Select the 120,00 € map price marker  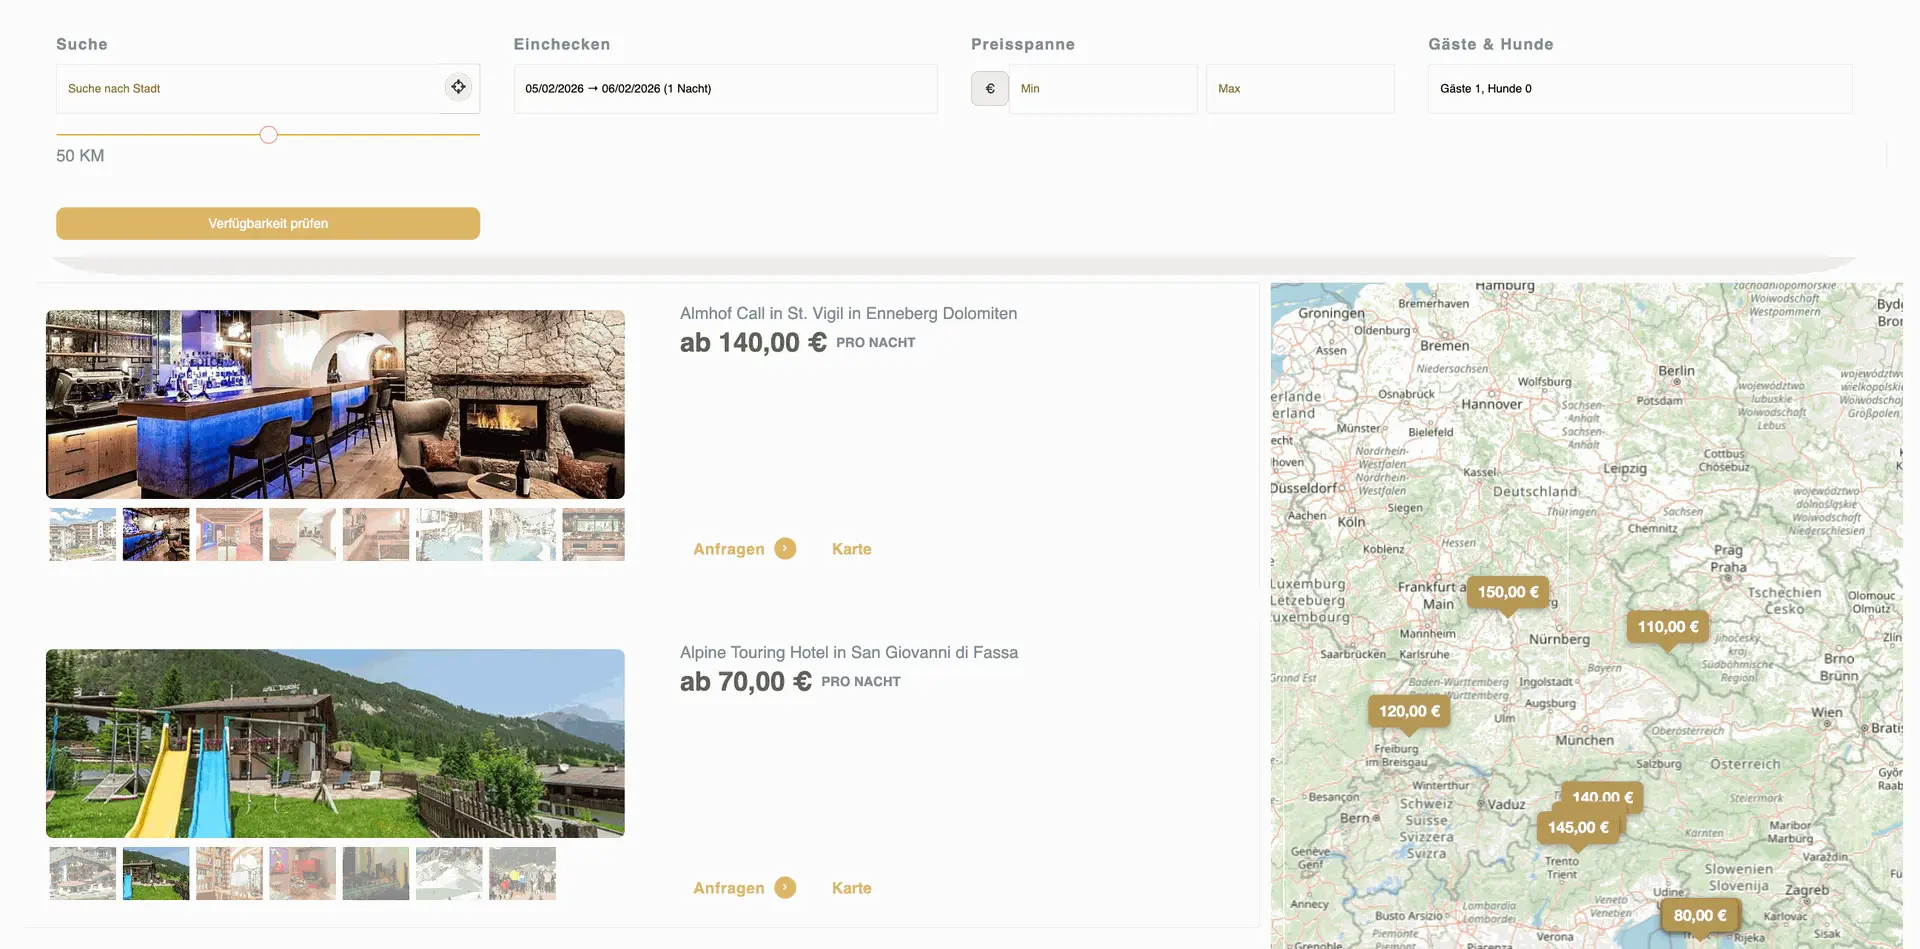tap(1409, 711)
